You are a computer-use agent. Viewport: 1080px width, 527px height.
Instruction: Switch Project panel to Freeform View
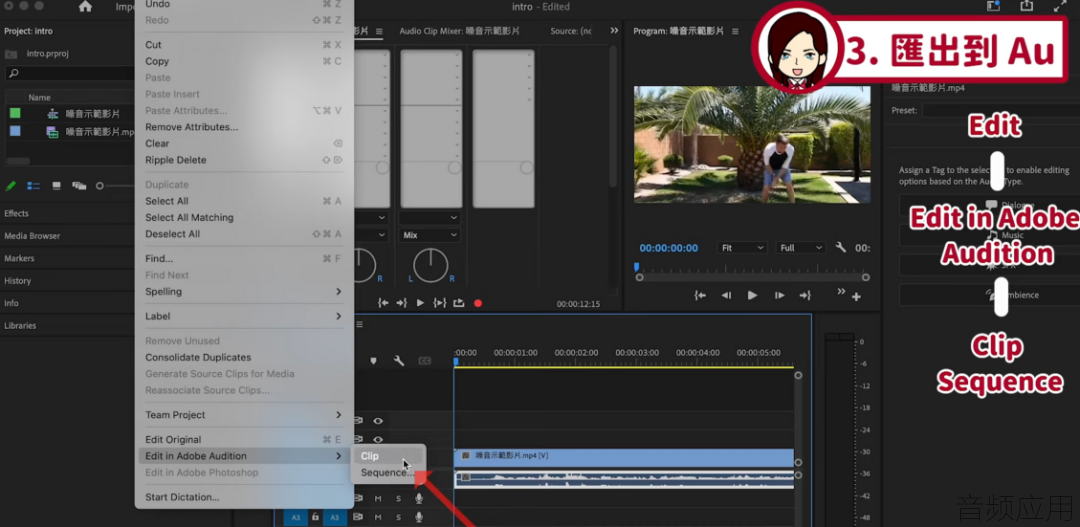click(x=79, y=186)
